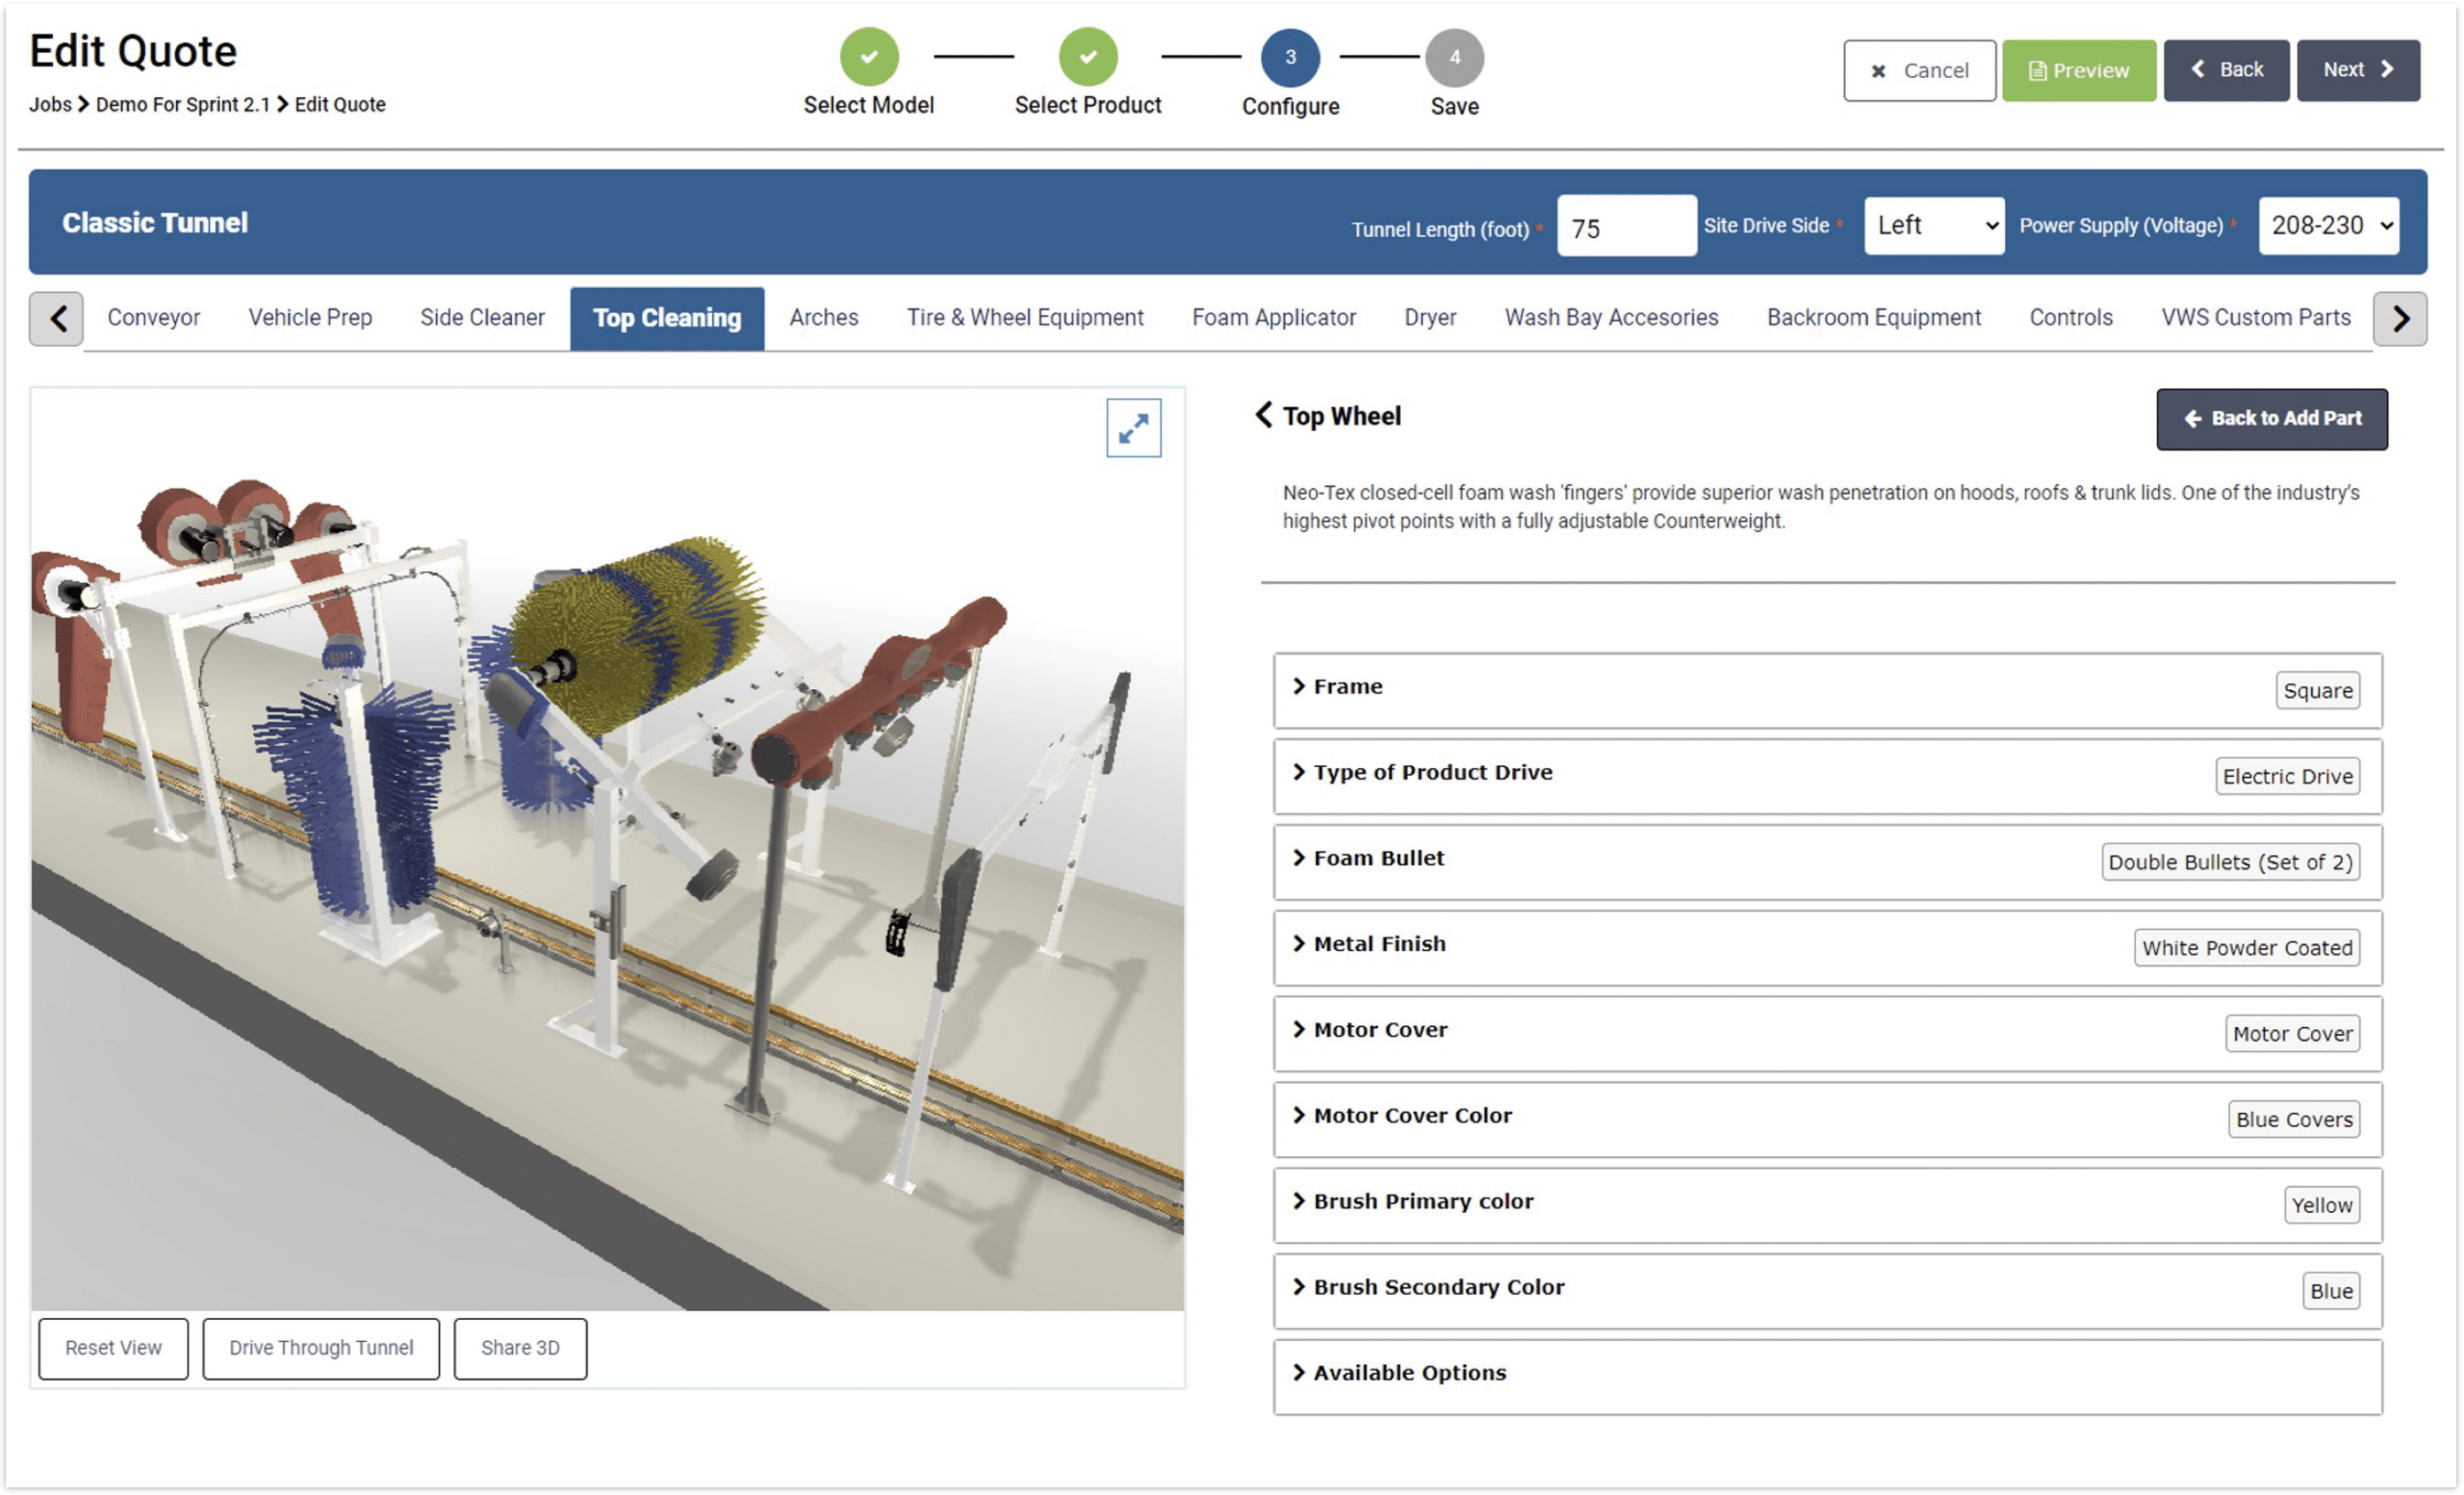Click back chevron beside Top Wheel heading
2464x1495 pixels.
1264,415
